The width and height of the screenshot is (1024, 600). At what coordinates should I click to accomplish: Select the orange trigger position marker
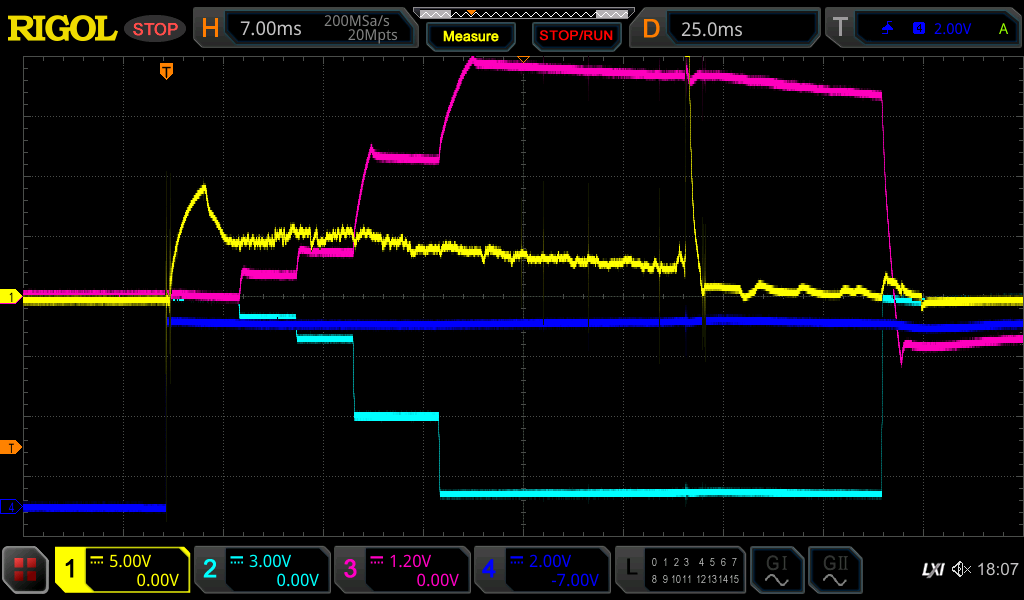167,71
